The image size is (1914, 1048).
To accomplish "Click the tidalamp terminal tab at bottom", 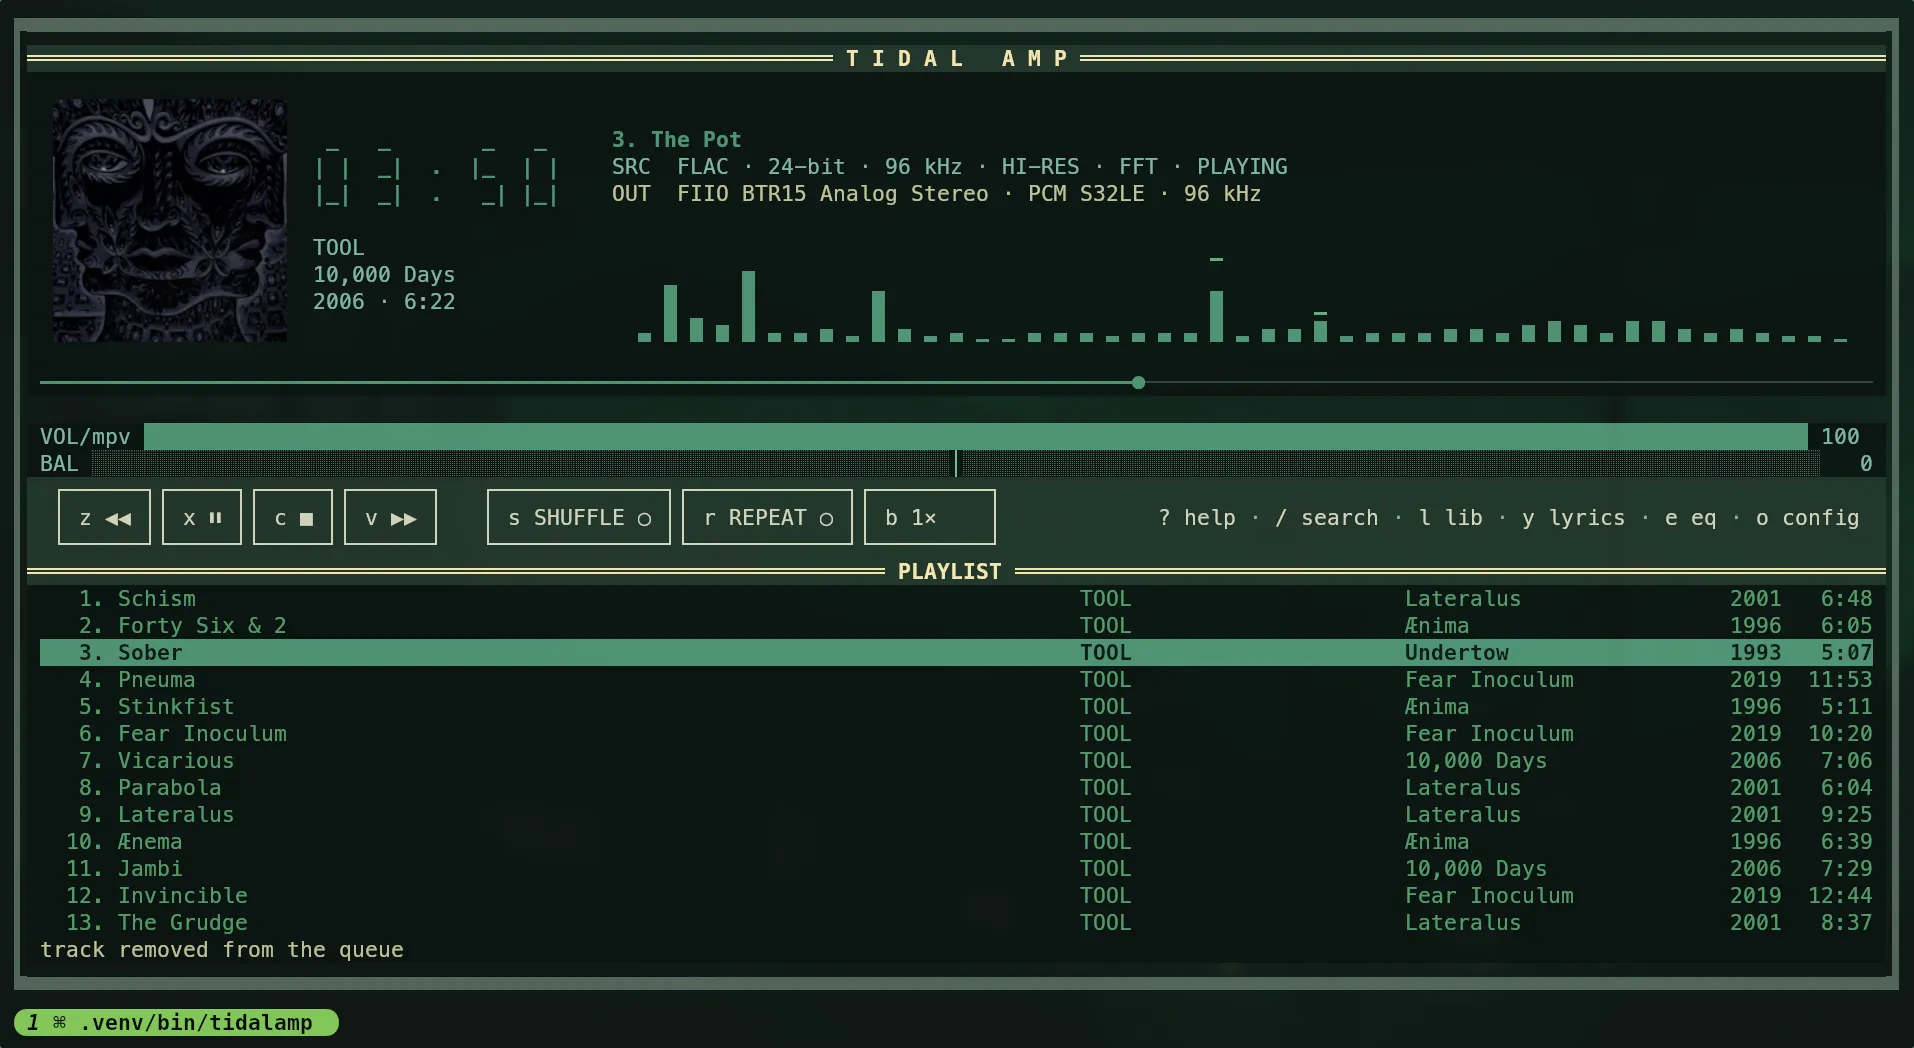I will [x=177, y=1022].
